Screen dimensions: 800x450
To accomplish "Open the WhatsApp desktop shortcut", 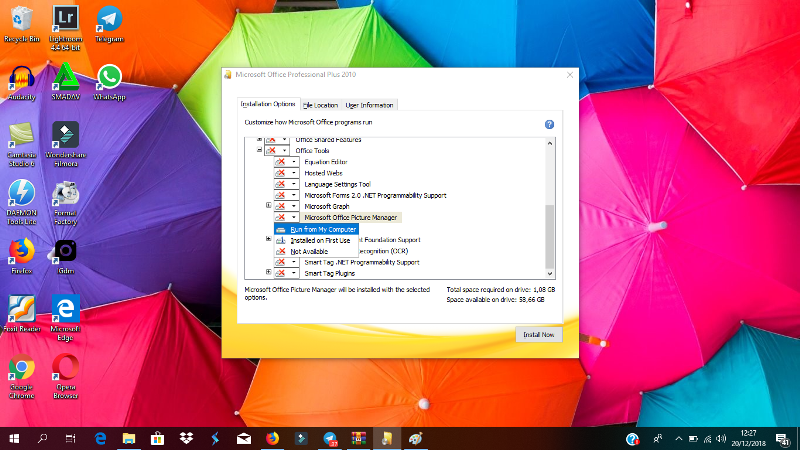I will point(109,82).
